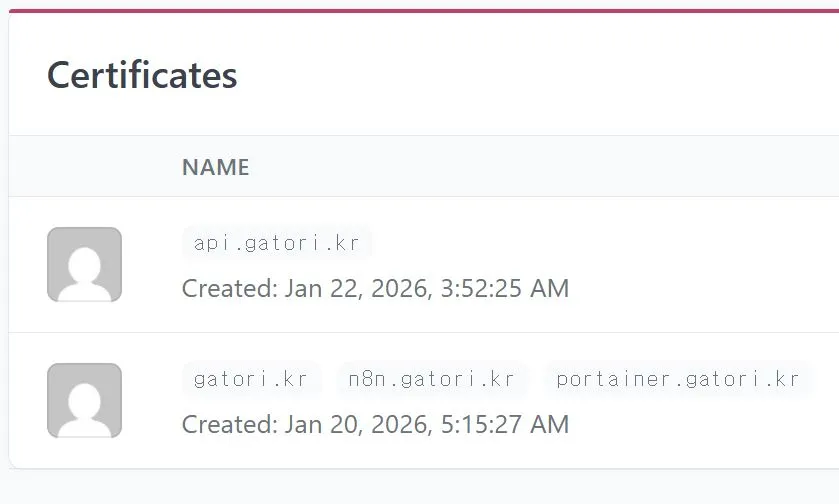This screenshot has width=839, height=504.
Task: Click the avatar icon beside gatori.kr certificate
Action: 84,400
